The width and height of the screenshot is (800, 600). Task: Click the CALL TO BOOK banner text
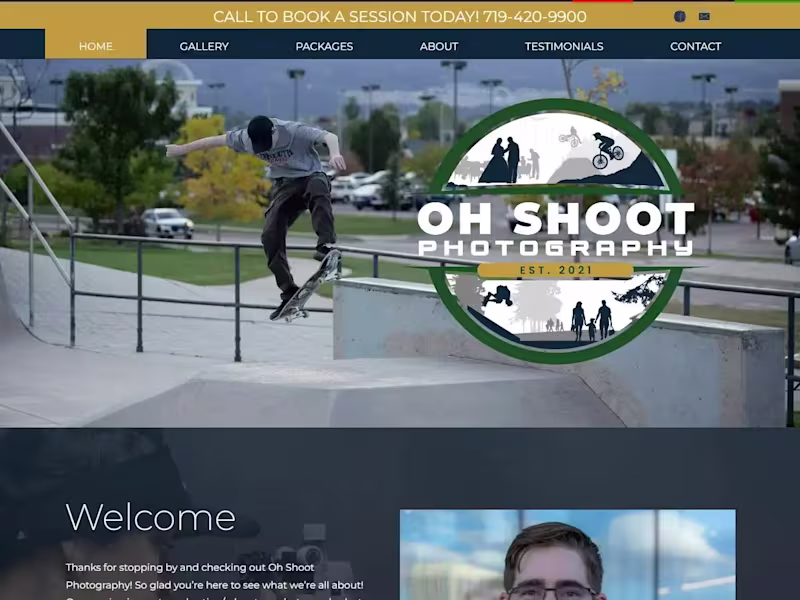(400, 16)
